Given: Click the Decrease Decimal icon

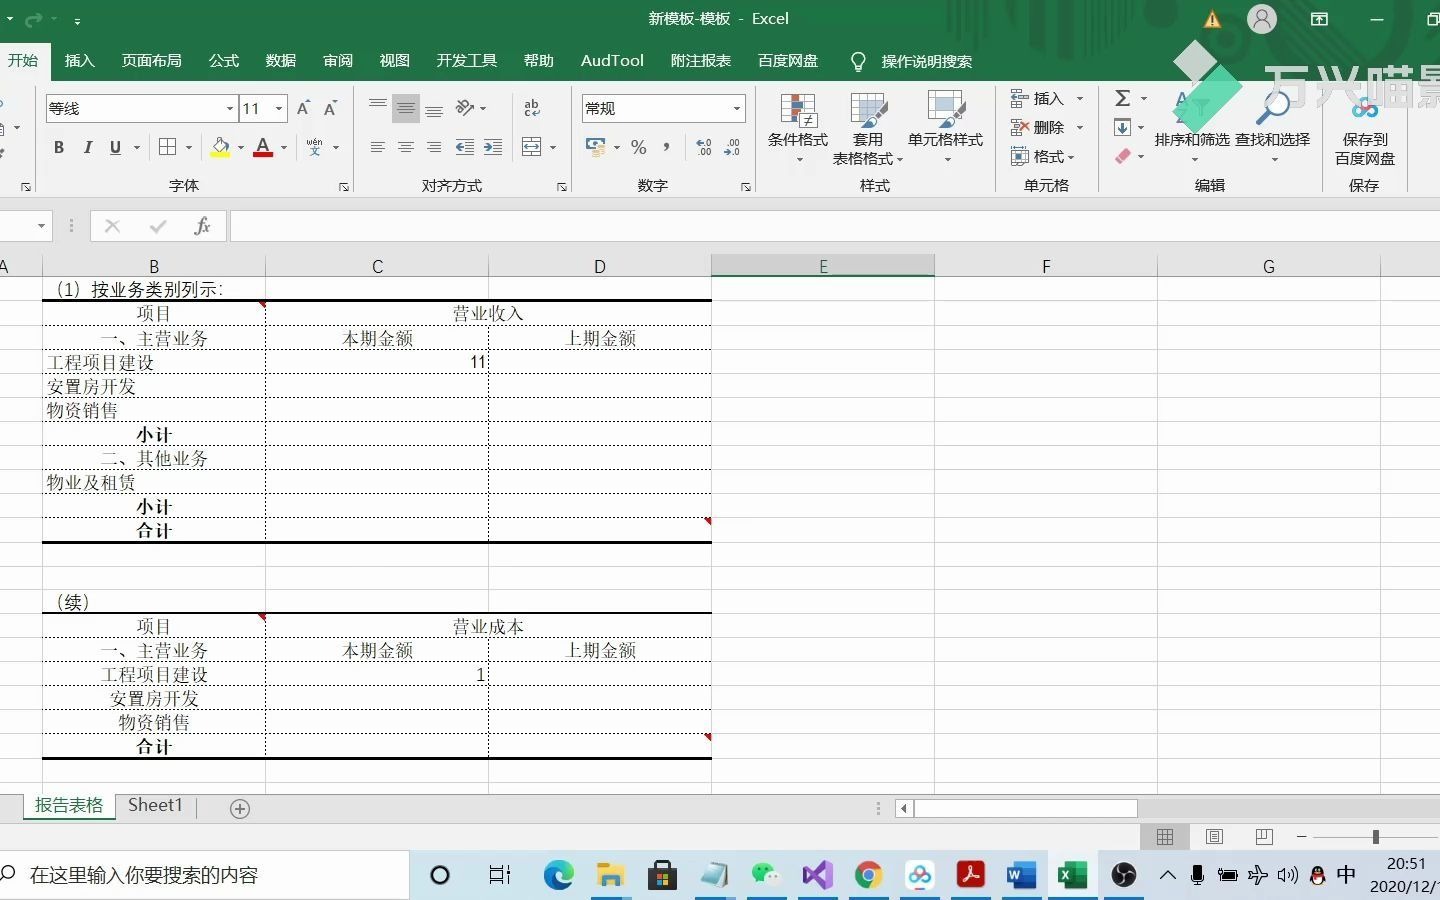Looking at the screenshot, I should coord(732,147).
